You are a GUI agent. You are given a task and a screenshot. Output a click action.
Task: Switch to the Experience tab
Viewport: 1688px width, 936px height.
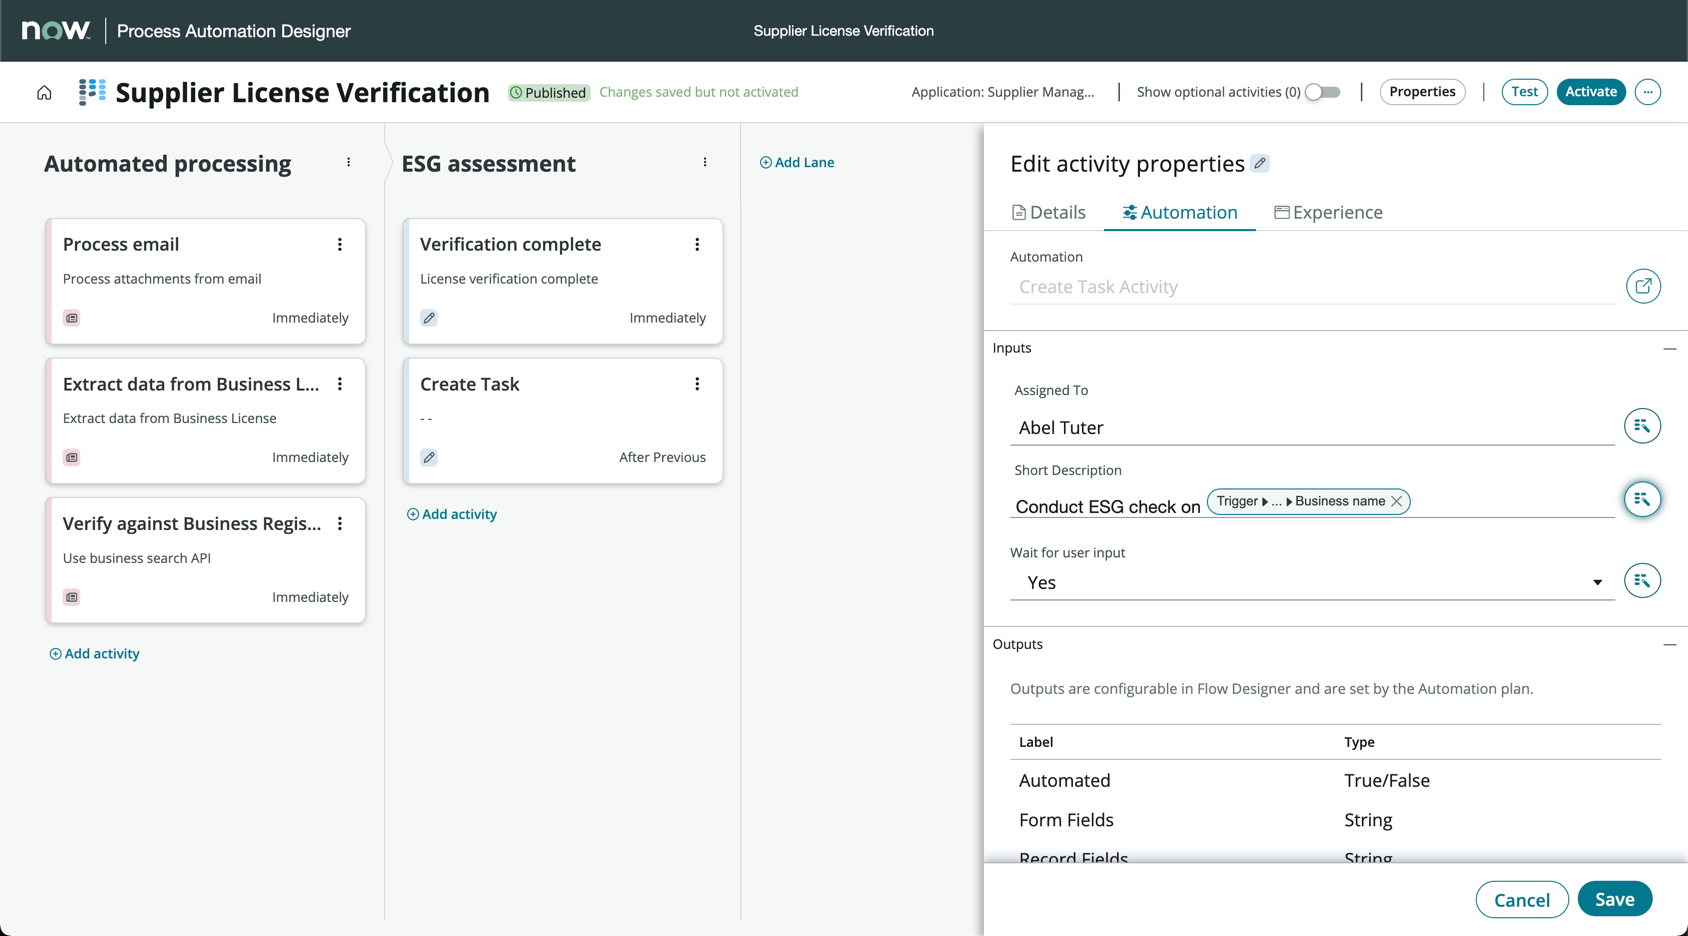[x=1328, y=213]
